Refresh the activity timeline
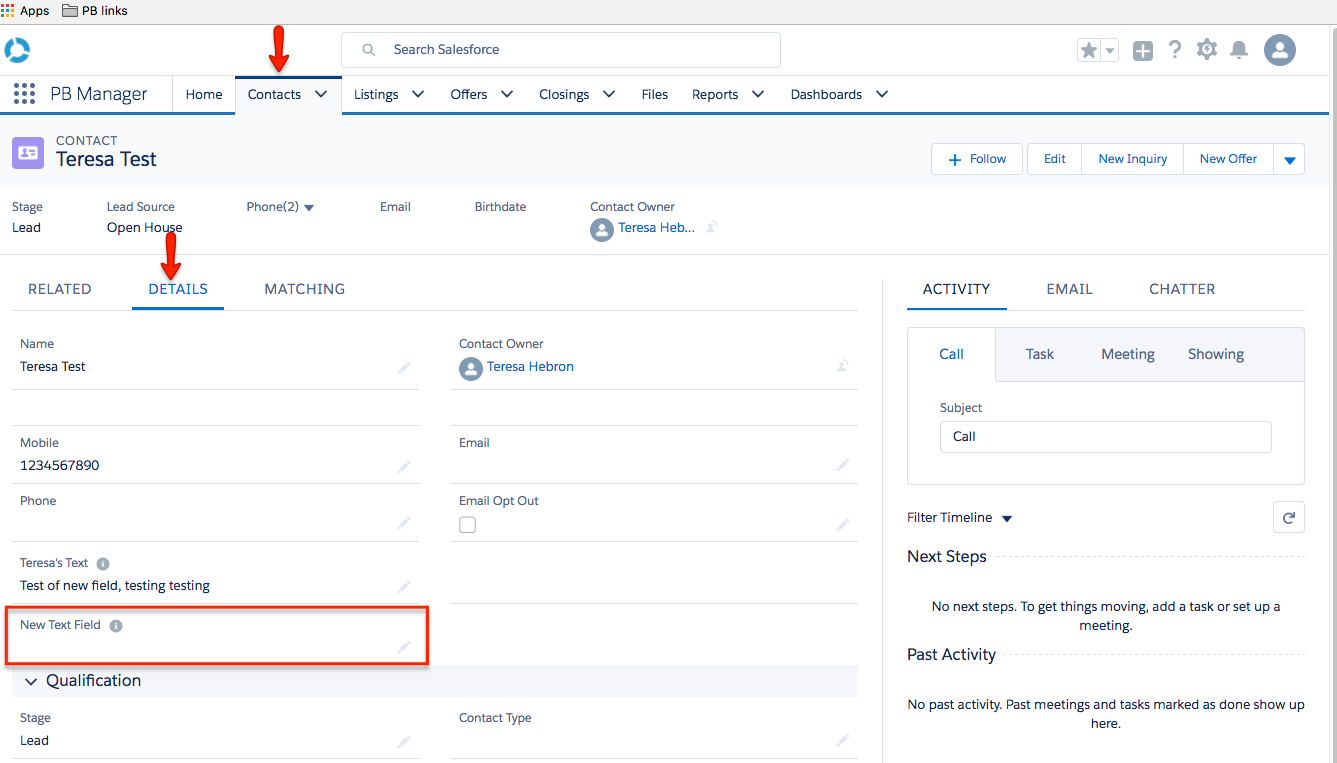The height and width of the screenshot is (763, 1337). click(1289, 517)
